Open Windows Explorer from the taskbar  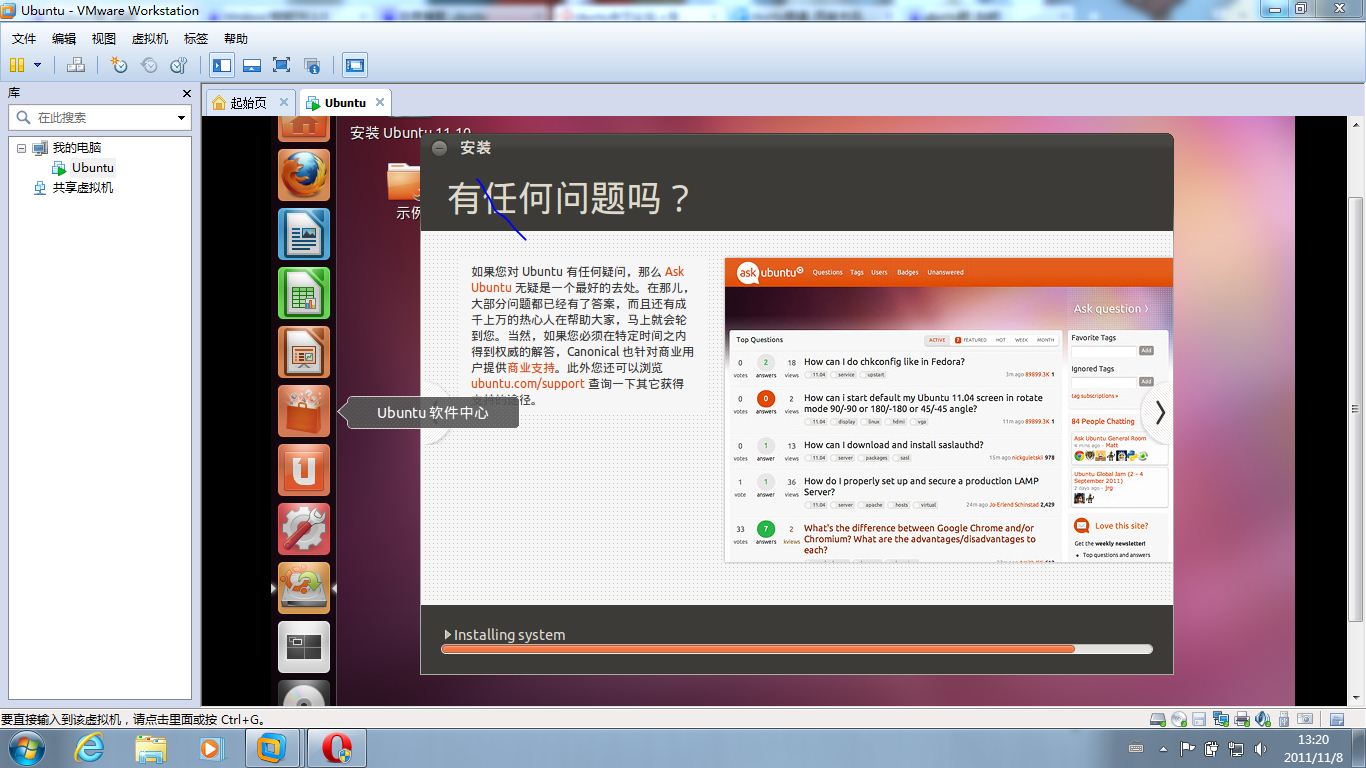(x=151, y=748)
